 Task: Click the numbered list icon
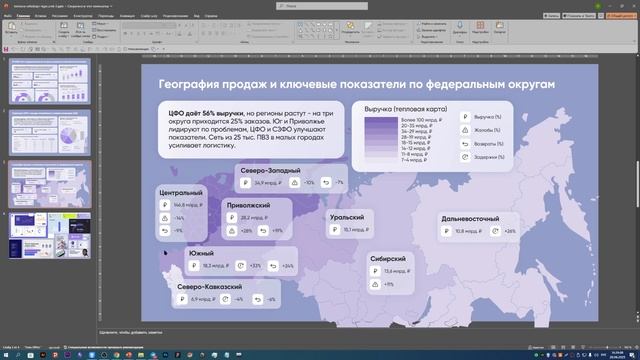214,25
